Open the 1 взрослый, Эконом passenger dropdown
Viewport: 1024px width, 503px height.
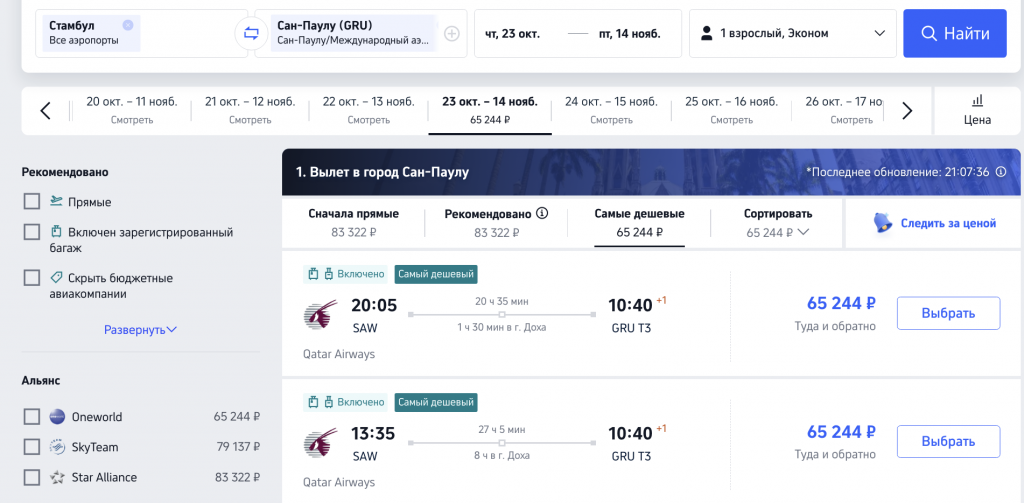click(792, 33)
